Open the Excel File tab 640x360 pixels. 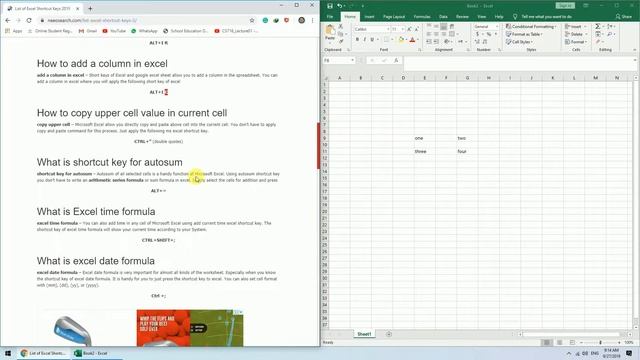click(330, 17)
